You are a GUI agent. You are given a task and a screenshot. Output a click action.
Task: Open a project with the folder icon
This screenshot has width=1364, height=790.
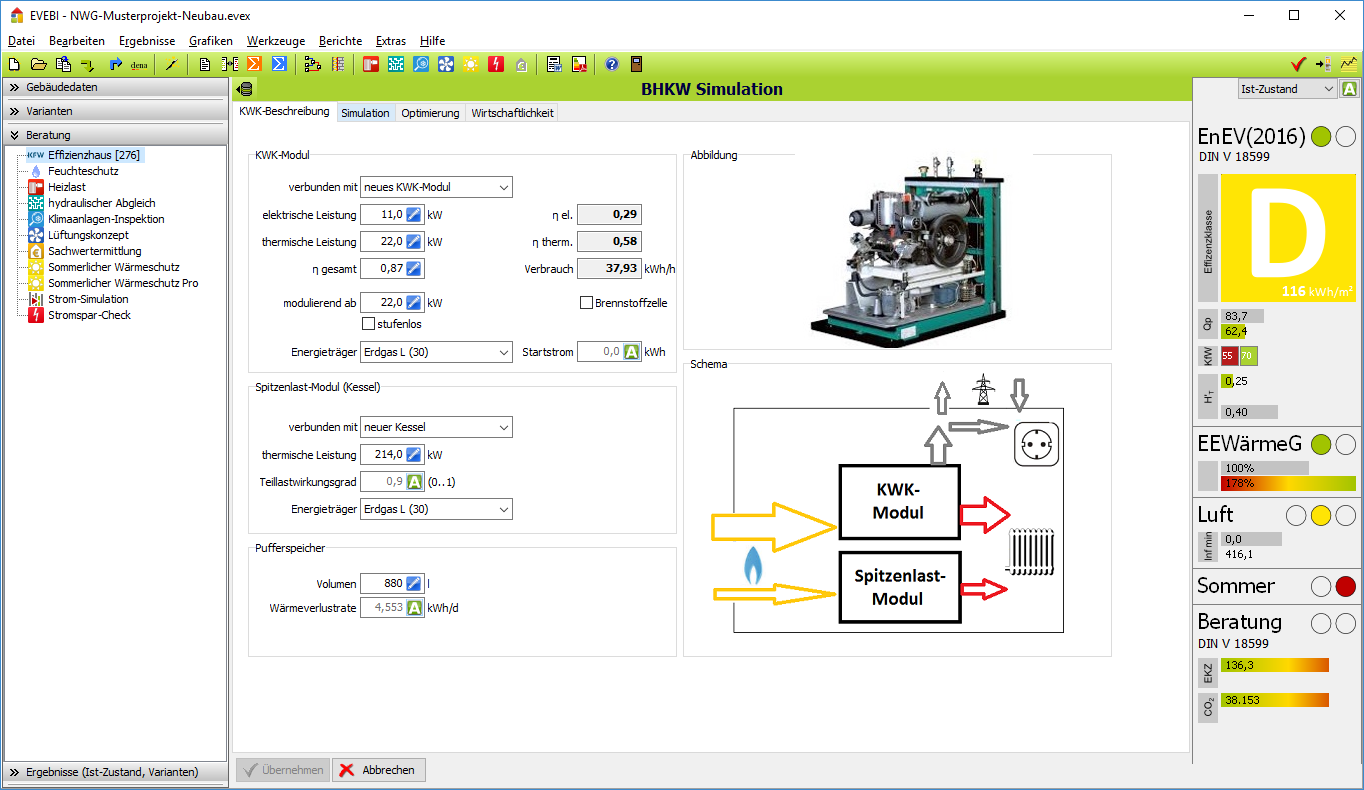click(39, 64)
